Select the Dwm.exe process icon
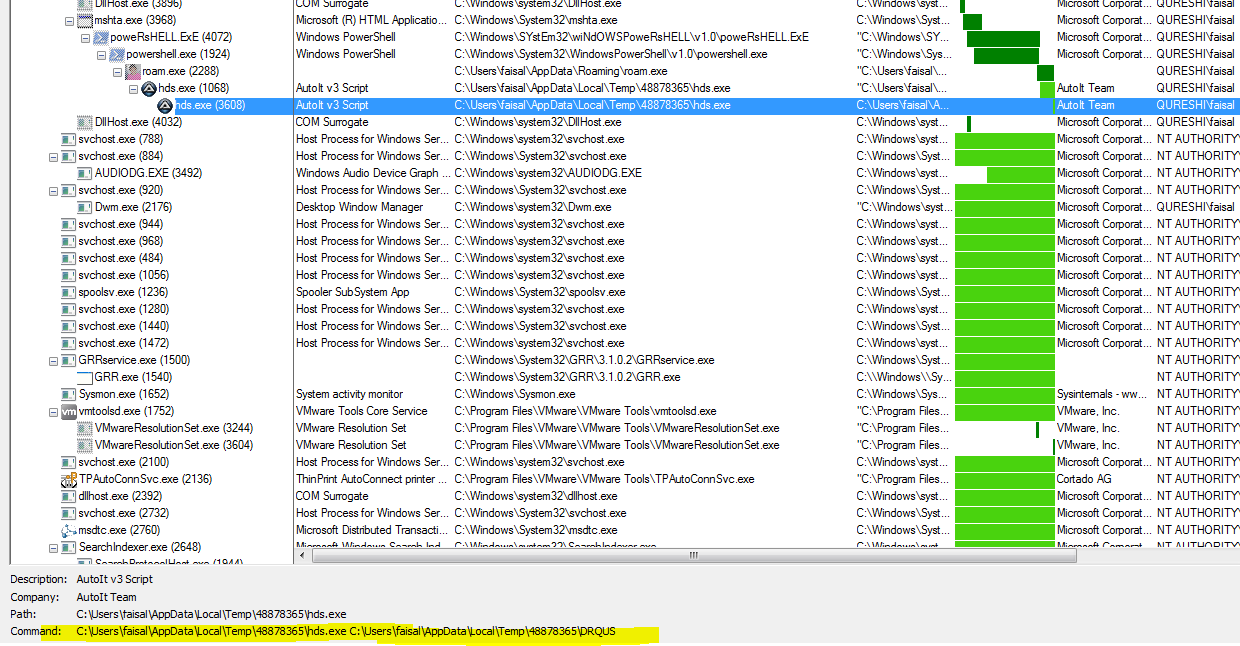The height and width of the screenshot is (646, 1240). pyautogui.click(x=83, y=207)
